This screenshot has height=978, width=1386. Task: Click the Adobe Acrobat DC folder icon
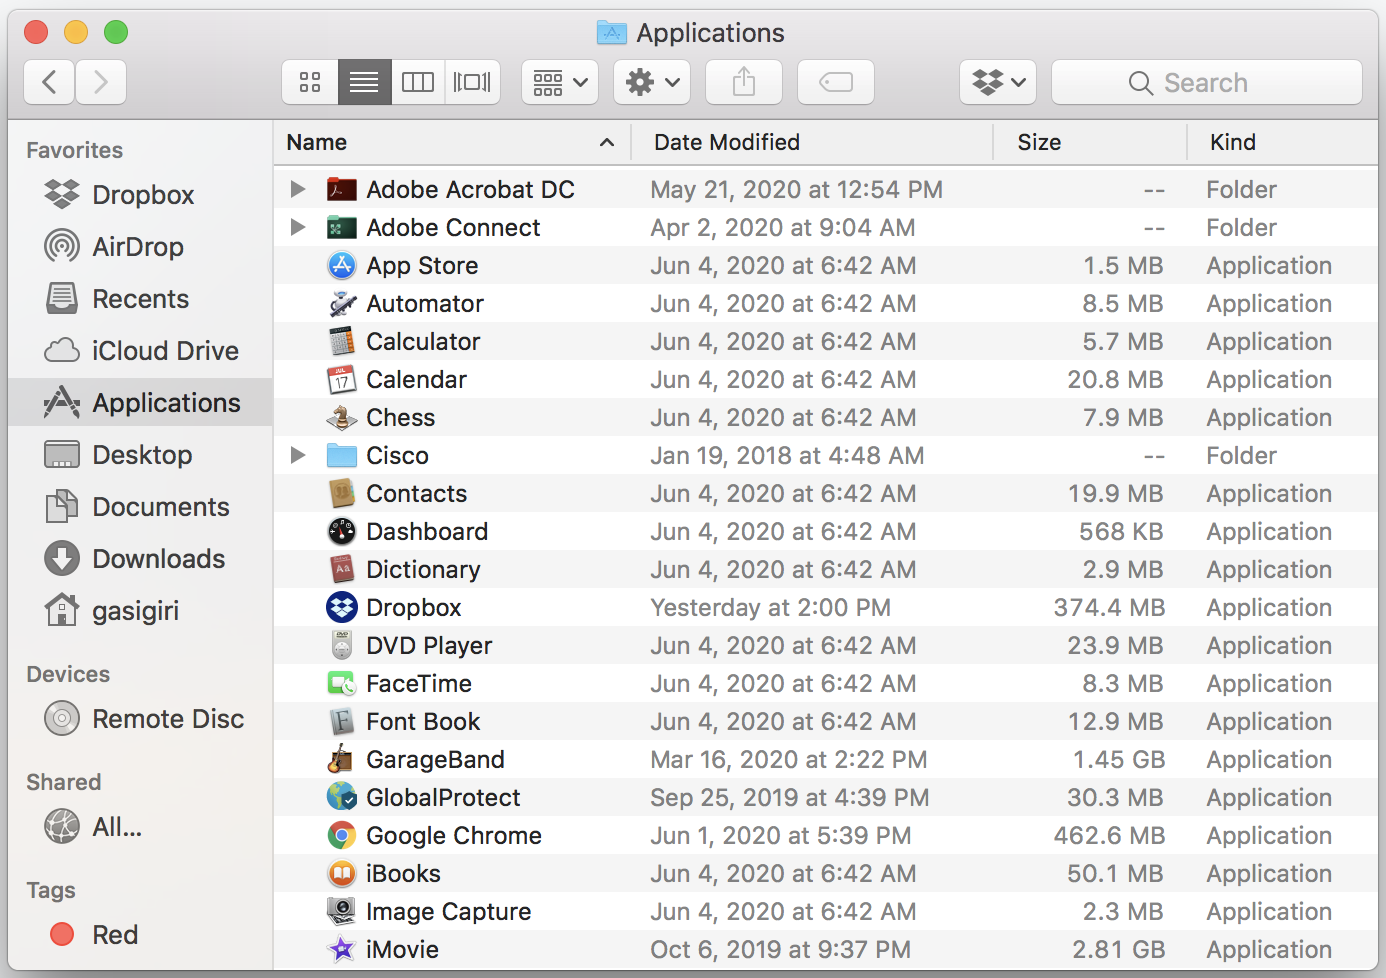click(x=342, y=189)
